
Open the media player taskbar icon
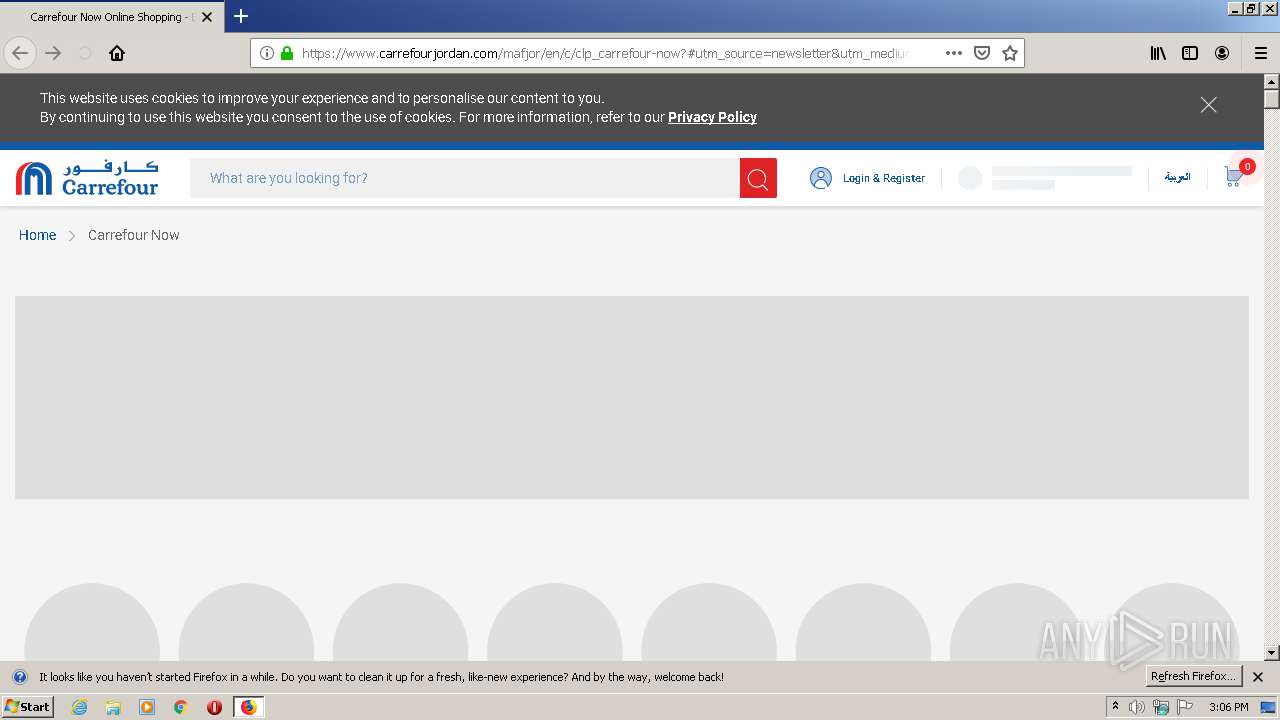147,707
